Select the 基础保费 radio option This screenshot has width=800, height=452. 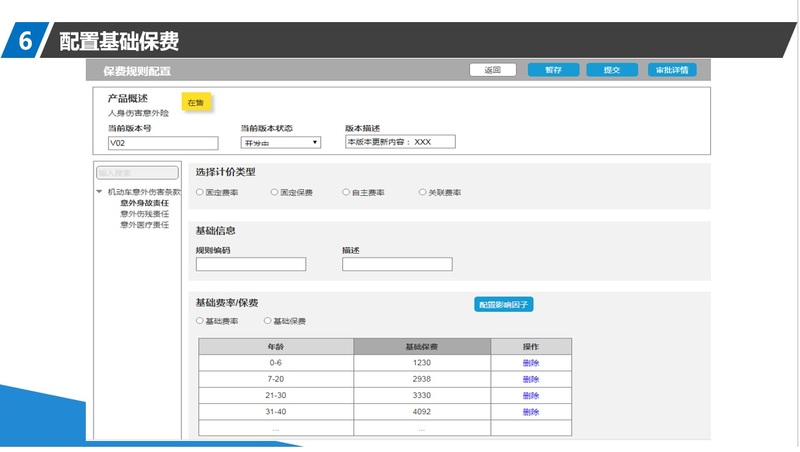tap(267, 321)
